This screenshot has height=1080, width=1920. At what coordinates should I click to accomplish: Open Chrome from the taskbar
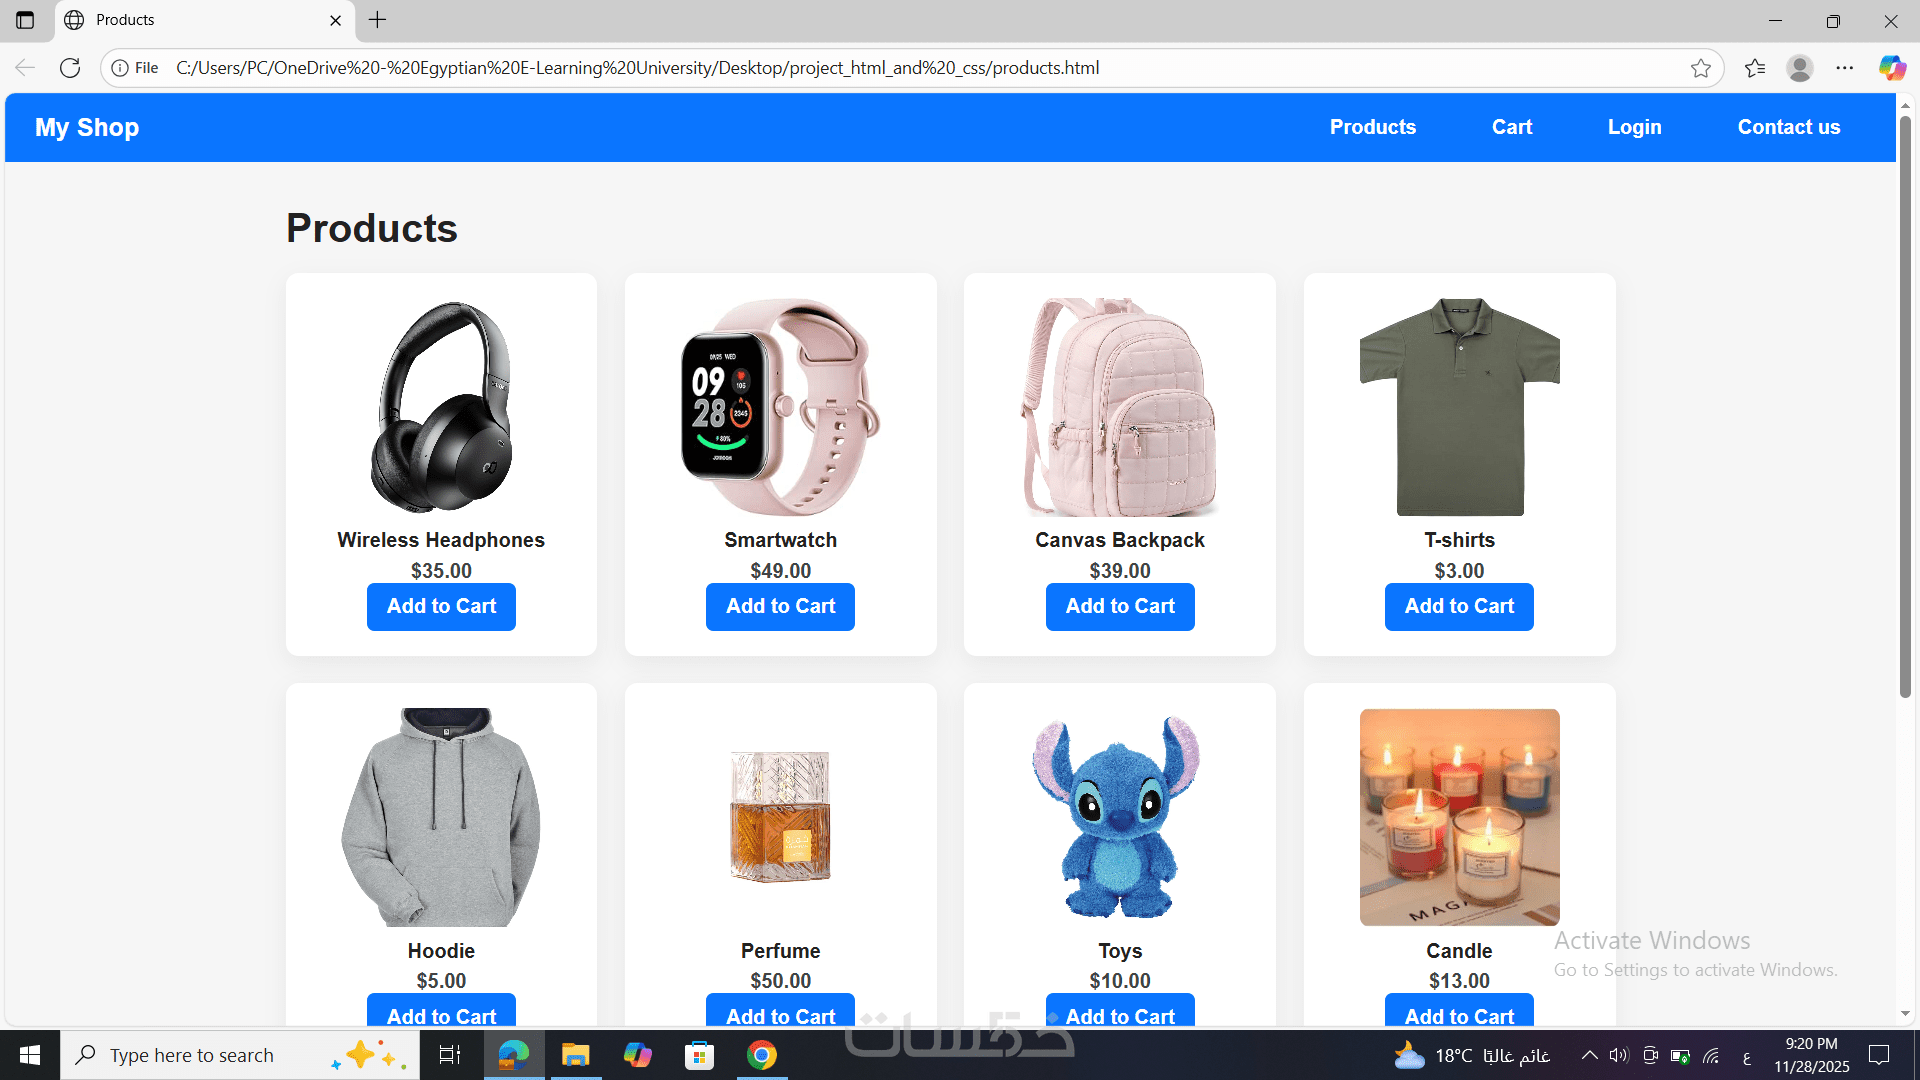(762, 1055)
